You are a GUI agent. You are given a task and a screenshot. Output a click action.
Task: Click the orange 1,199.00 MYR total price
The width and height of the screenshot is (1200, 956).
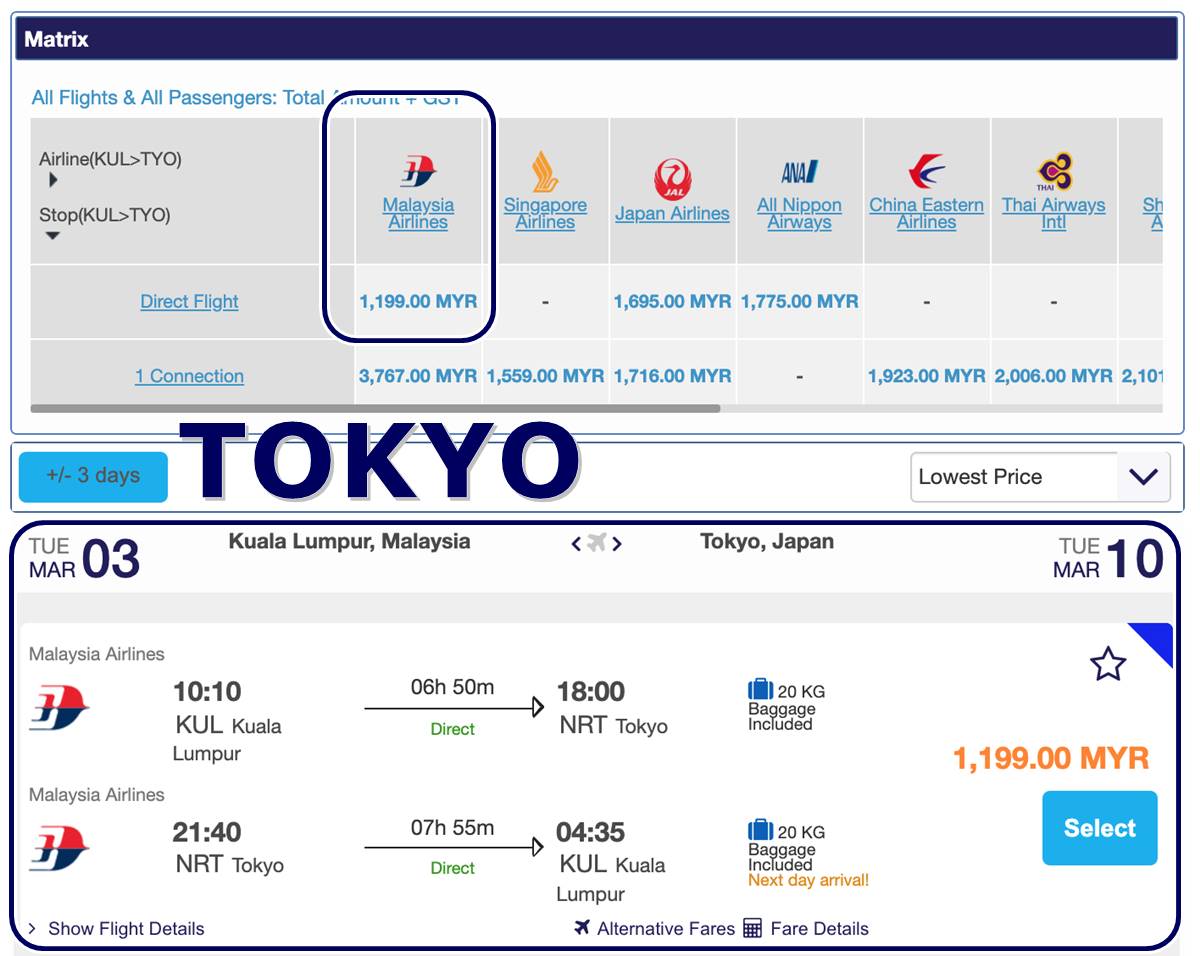click(1051, 758)
